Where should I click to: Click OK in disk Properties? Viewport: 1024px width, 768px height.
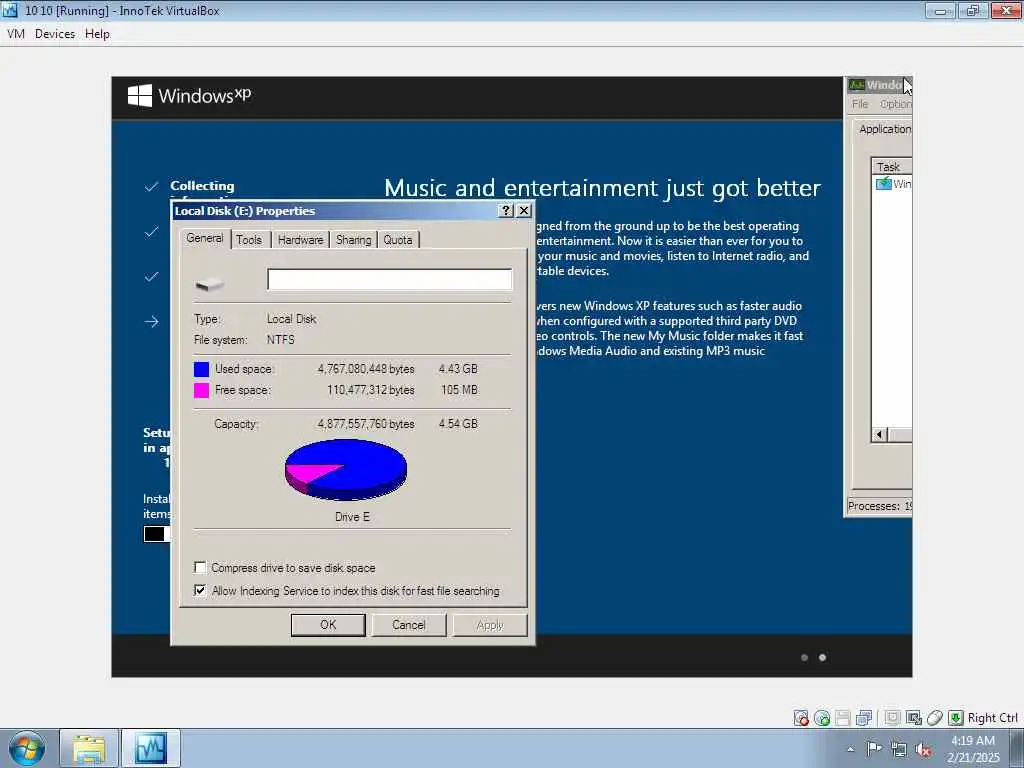pyautogui.click(x=328, y=625)
